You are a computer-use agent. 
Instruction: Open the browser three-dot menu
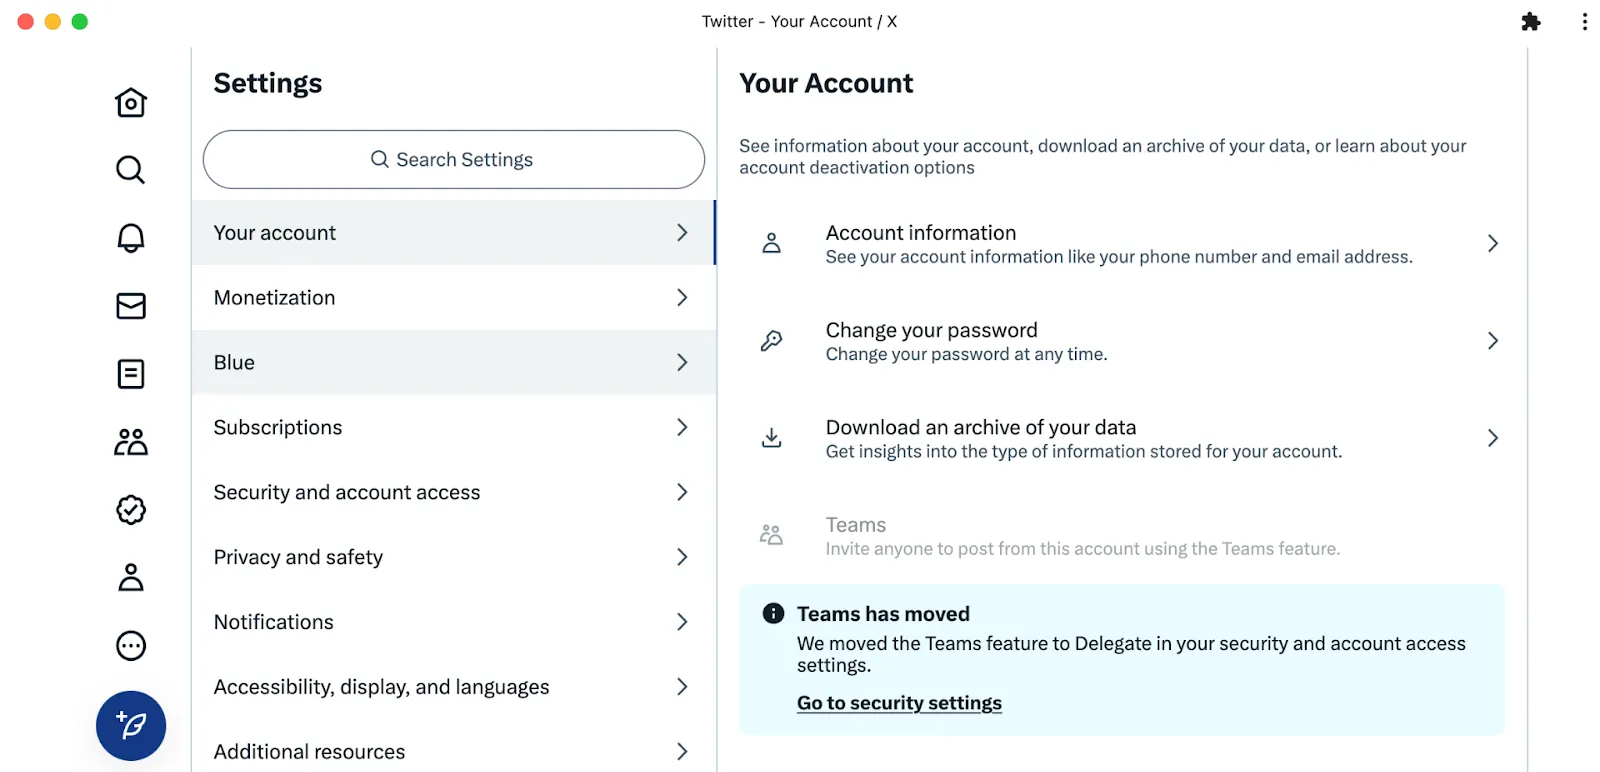tap(1585, 22)
